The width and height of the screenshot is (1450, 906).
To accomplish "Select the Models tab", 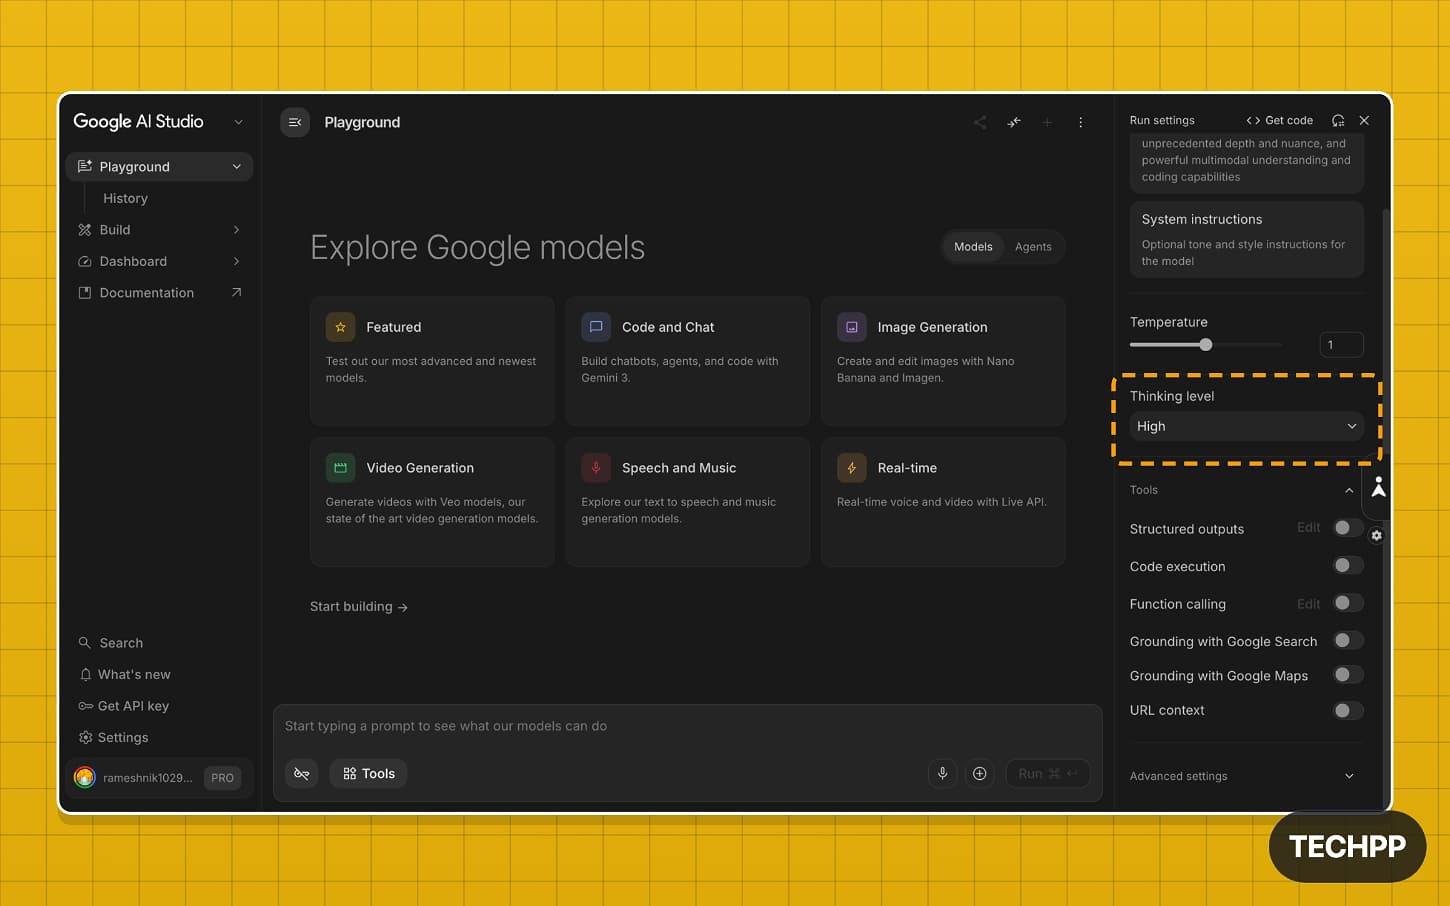I will tap(973, 247).
